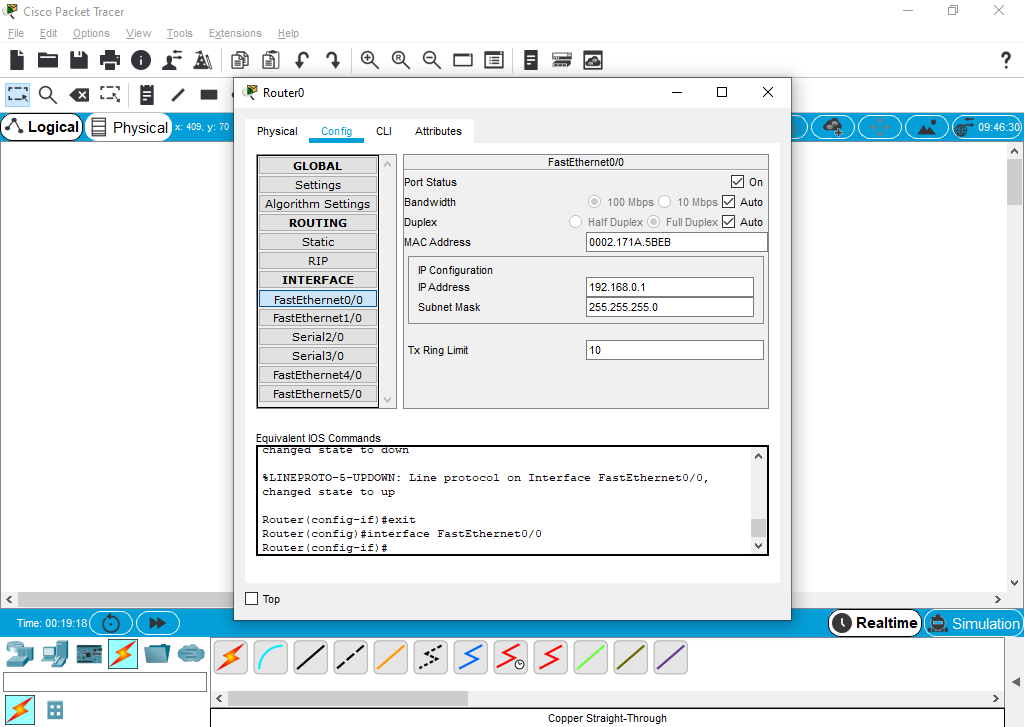Open Static routing configuration
This screenshot has height=727, width=1024.
point(318,242)
